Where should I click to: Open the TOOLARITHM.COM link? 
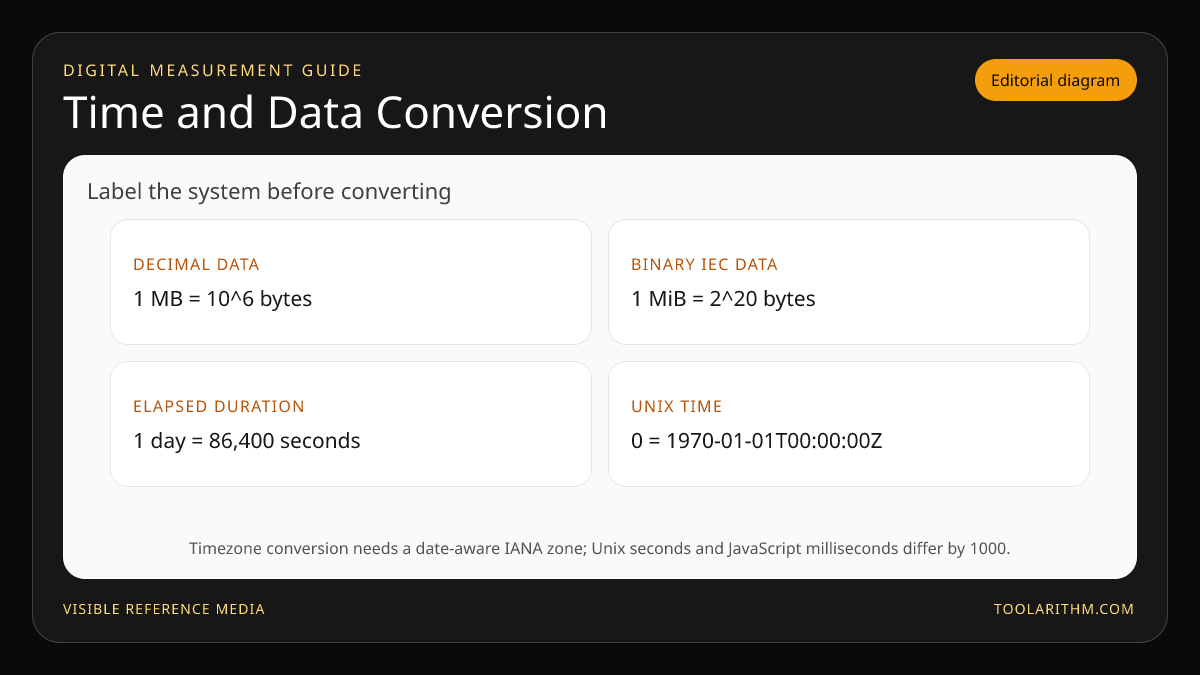1064,609
